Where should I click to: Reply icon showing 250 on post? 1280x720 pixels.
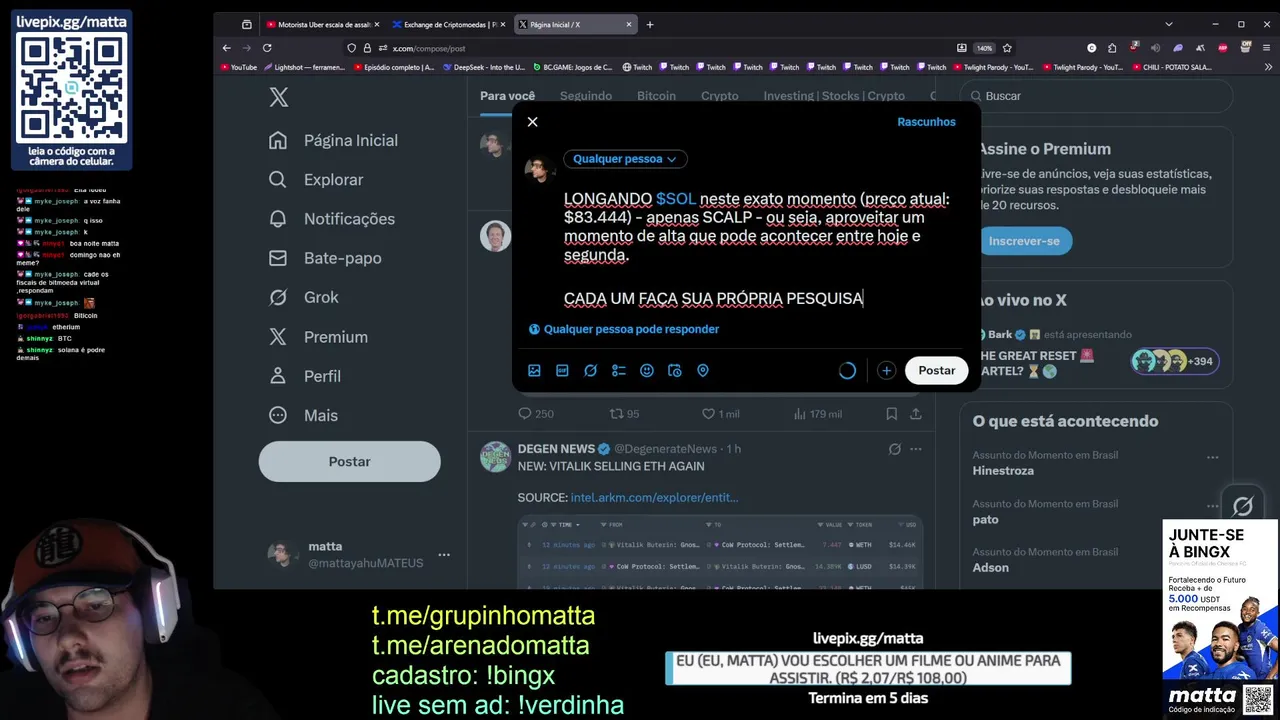[535, 413]
